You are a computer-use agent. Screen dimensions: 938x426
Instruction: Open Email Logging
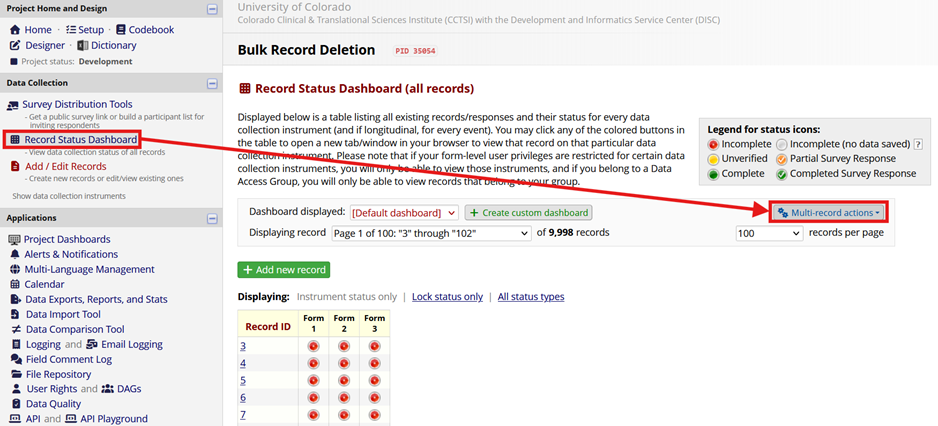point(132,344)
